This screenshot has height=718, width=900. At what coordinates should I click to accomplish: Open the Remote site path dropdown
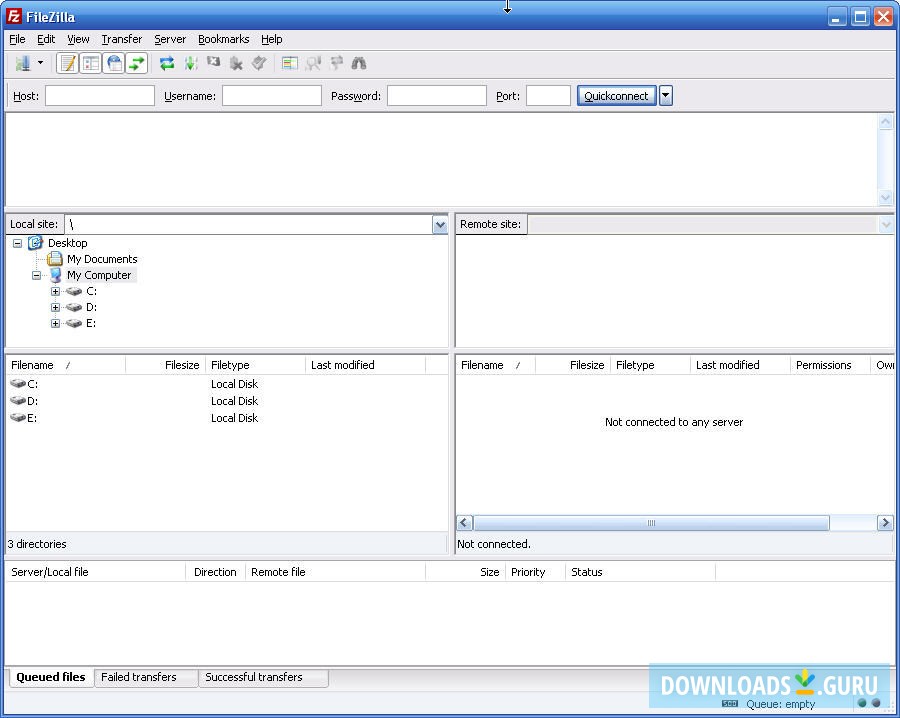(886, 225)
